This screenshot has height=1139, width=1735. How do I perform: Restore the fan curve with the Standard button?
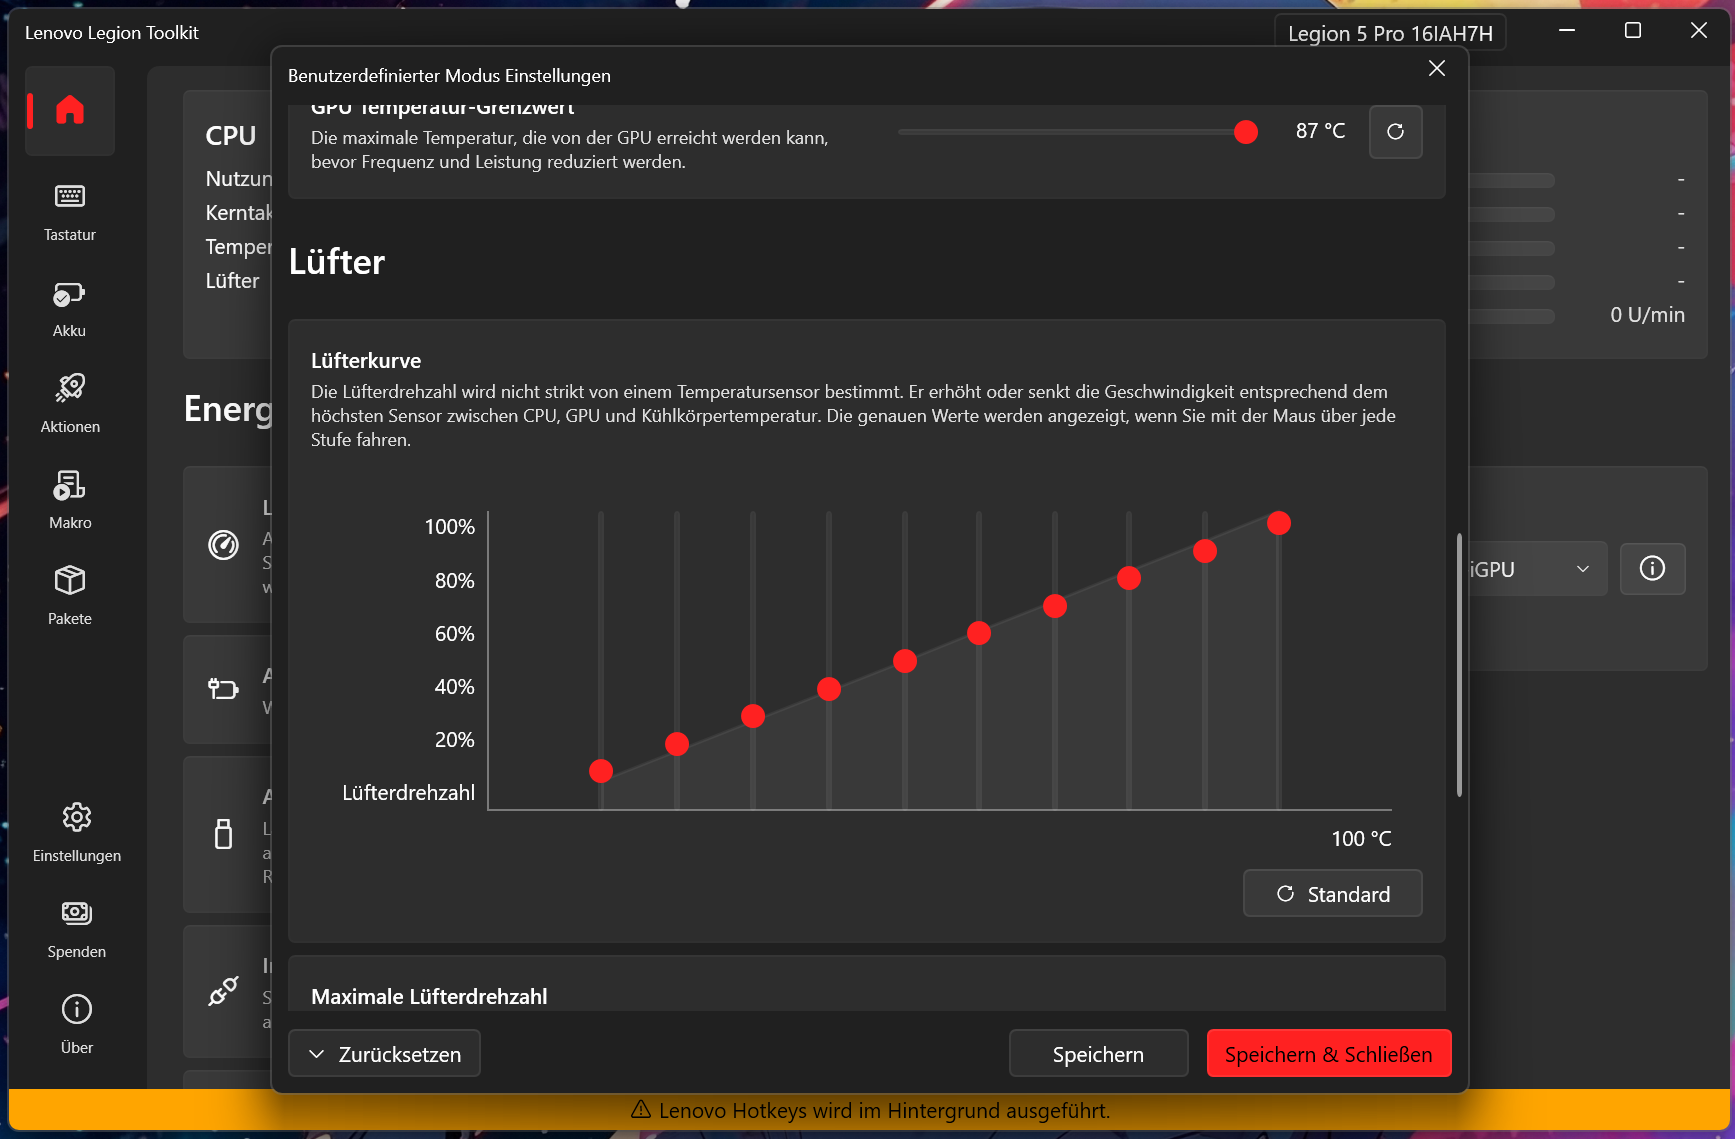(x=1332, y=894)
